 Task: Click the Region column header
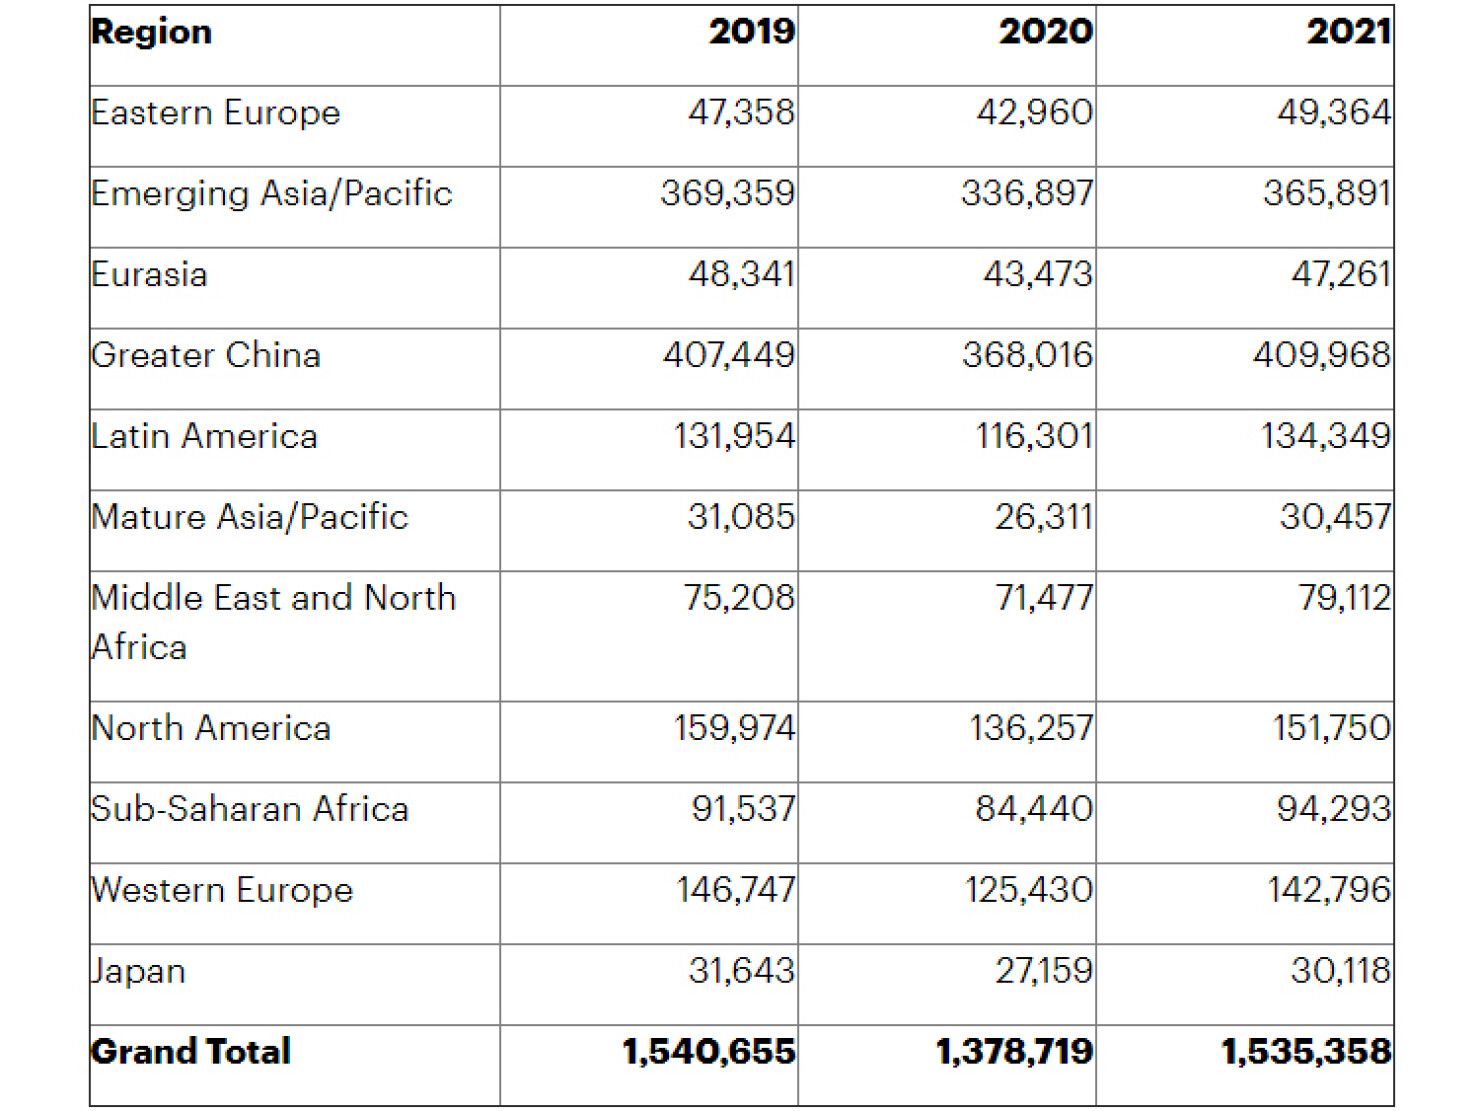click(152, 32)
